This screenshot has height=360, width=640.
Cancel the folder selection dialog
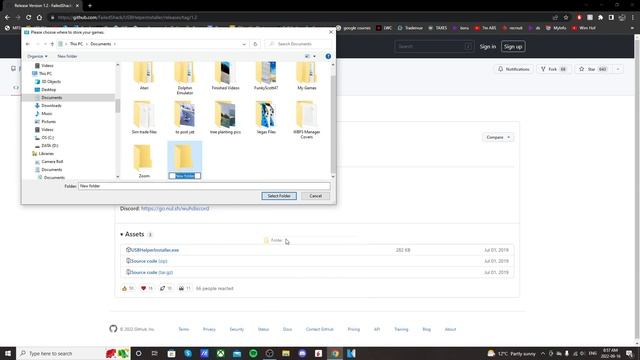point(315,196)
